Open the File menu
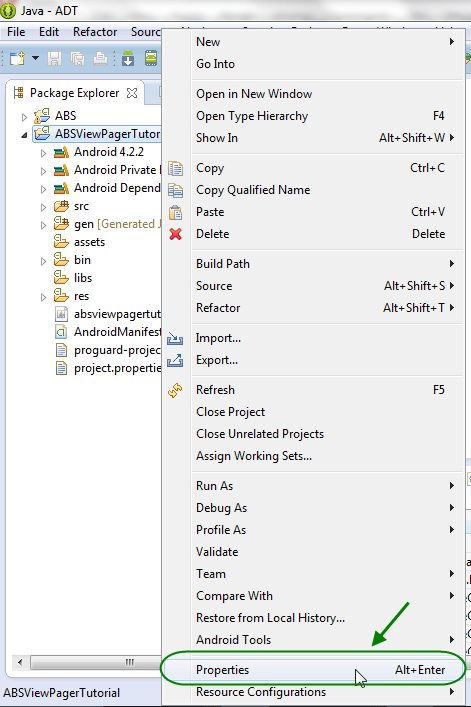Viewport: 471px width, 707px height. pyautogui.click(x=16, y=32)
